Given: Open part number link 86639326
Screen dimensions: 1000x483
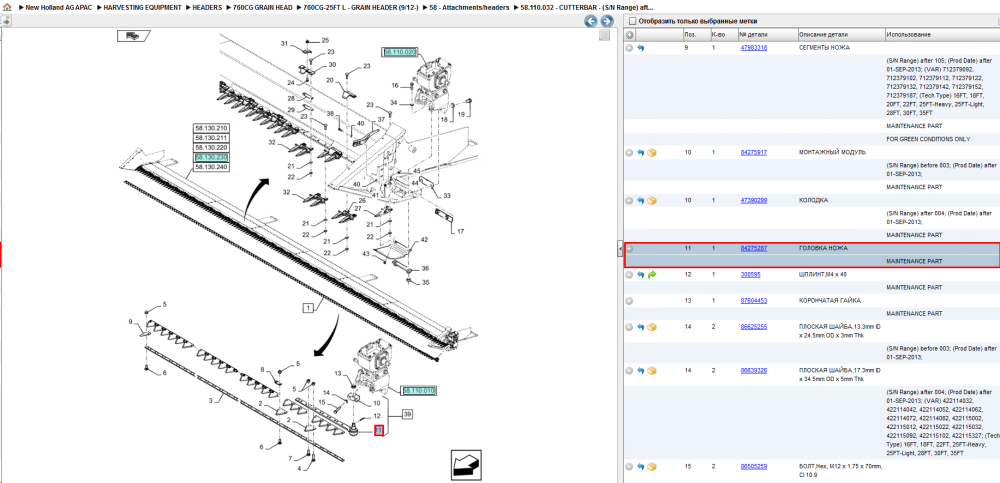Looking at the screenshot, I should pyautogui.click(x=753, y=370).
